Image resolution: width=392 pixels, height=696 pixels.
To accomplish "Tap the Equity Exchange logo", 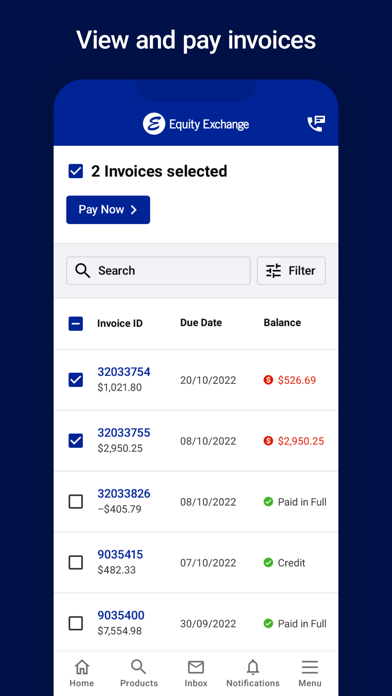I will [x=196, y=124].
